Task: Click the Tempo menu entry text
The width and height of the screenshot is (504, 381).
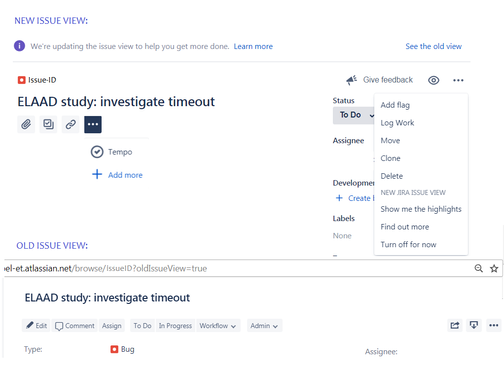Action: [x=120, y=152]
